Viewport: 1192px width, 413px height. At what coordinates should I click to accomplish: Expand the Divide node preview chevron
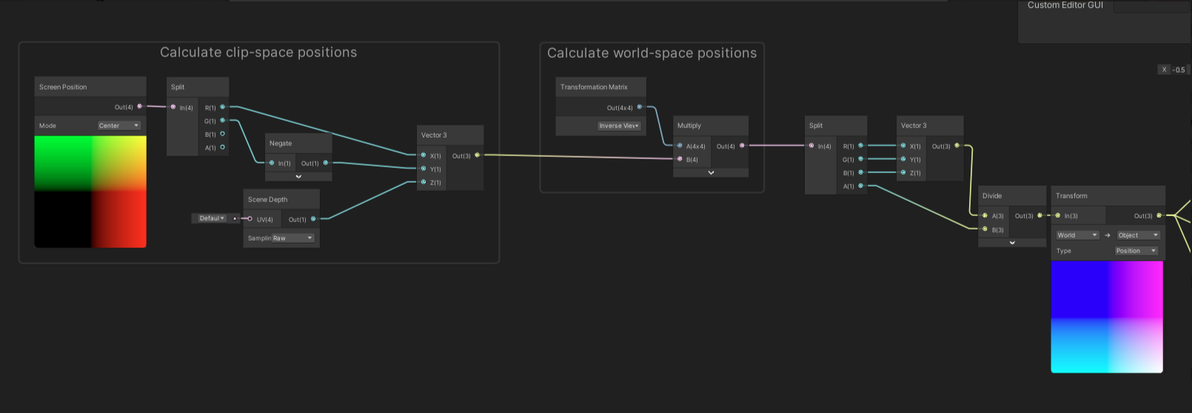pyautogui.click(x=1013, y=243)
